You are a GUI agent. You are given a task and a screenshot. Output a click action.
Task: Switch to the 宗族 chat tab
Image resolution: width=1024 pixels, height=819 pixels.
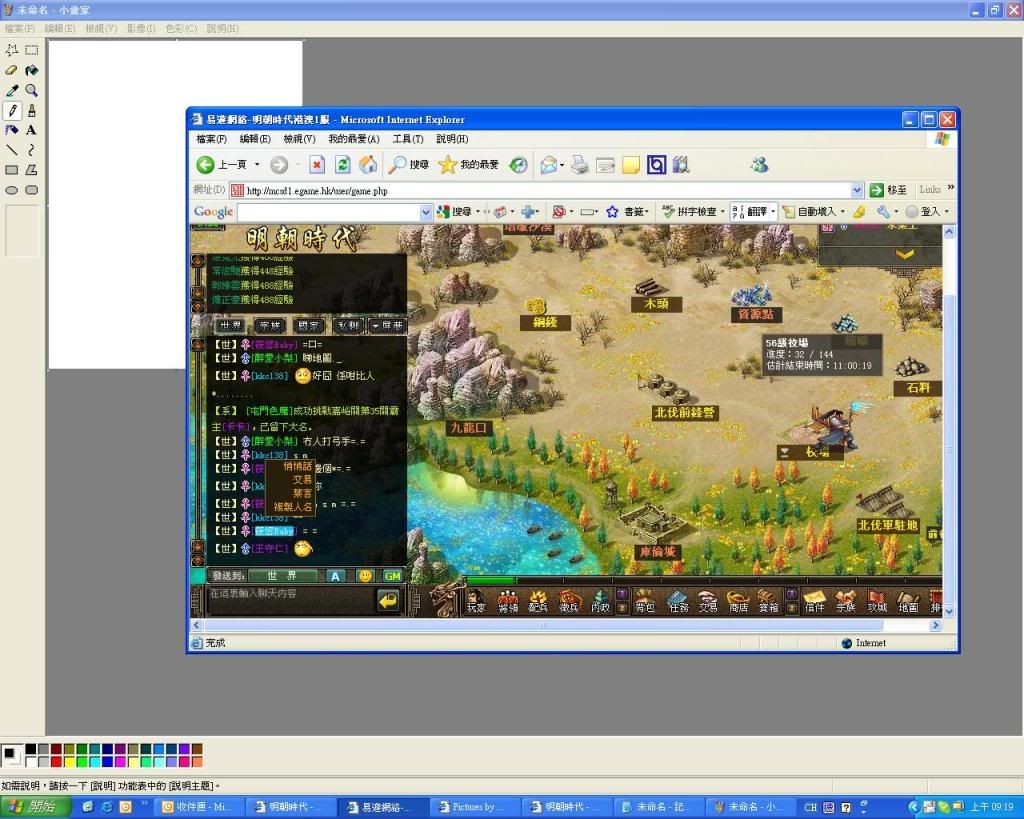tap(270, 325)
